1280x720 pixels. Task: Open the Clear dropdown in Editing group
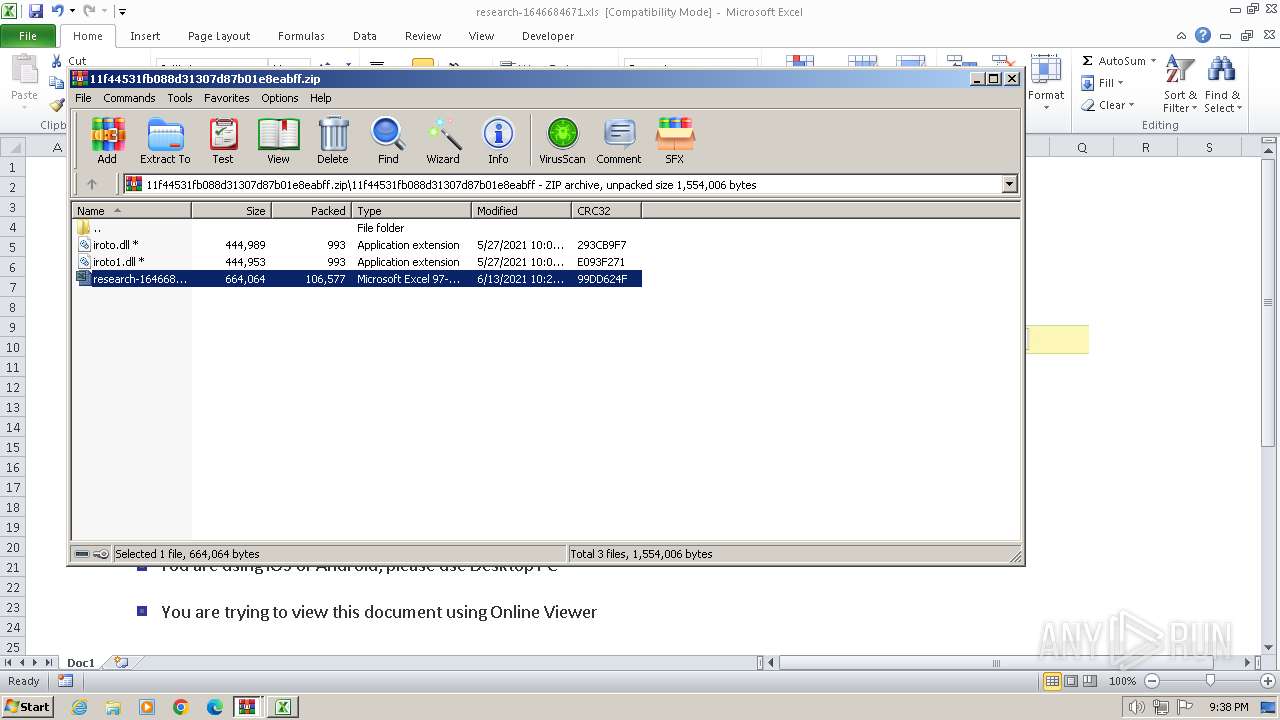point(1131,105)
